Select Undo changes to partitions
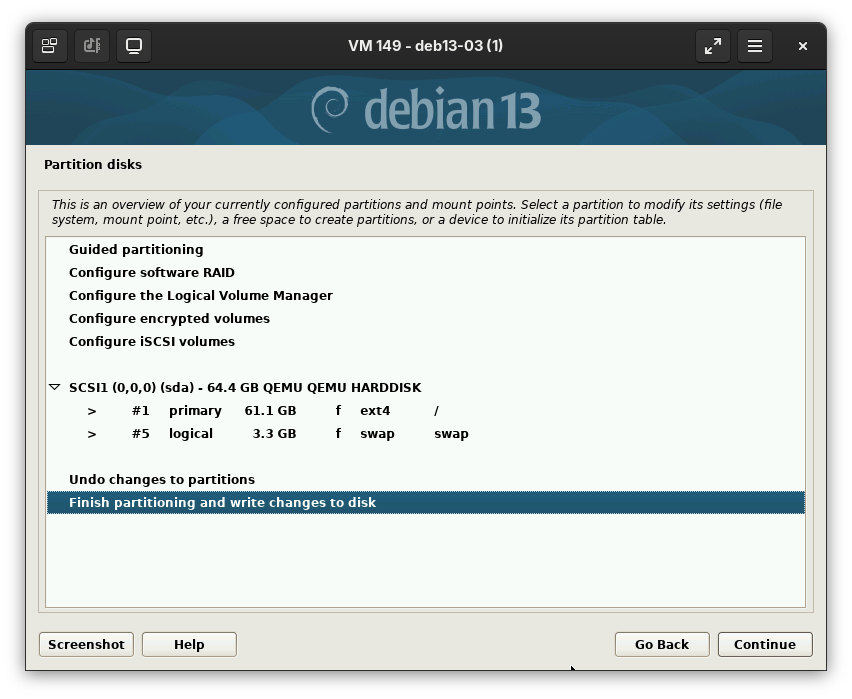The width and height of the screenshot is (852, 699). click(162, 479)
